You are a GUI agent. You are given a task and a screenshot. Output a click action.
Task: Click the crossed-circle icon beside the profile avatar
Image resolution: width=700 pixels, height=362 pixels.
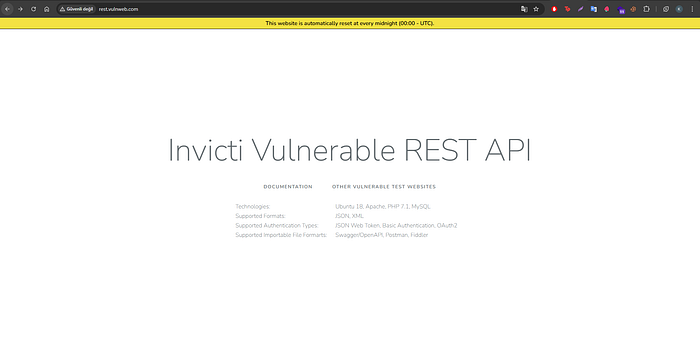coord(666,9)
